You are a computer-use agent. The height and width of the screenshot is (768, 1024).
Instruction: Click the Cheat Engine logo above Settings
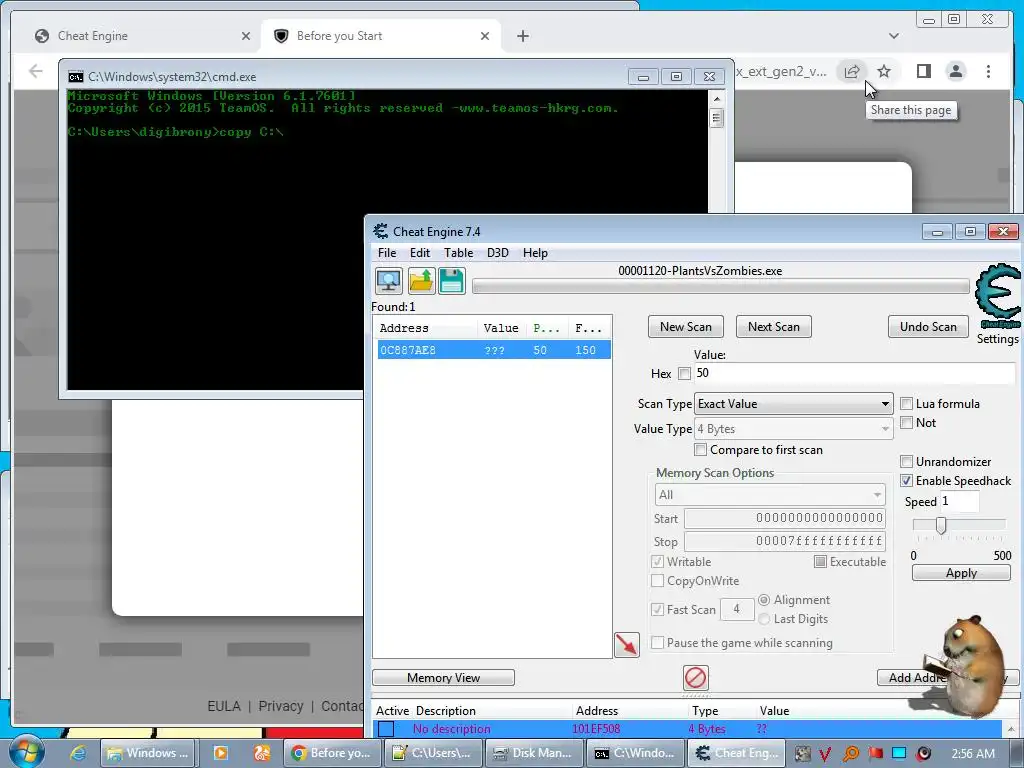click(999, 295)
